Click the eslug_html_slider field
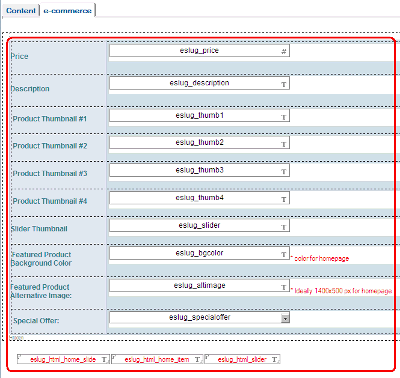Screen dimensions: 400x378 [242, 359]
